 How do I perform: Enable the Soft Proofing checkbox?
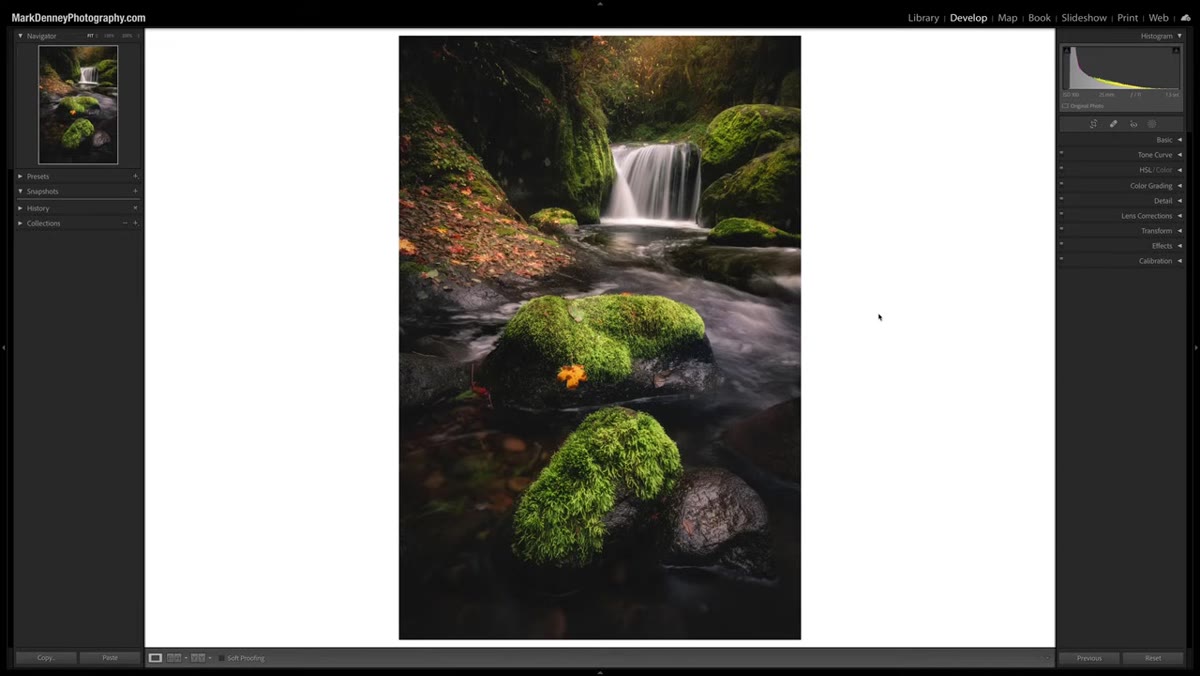point(221,658)
